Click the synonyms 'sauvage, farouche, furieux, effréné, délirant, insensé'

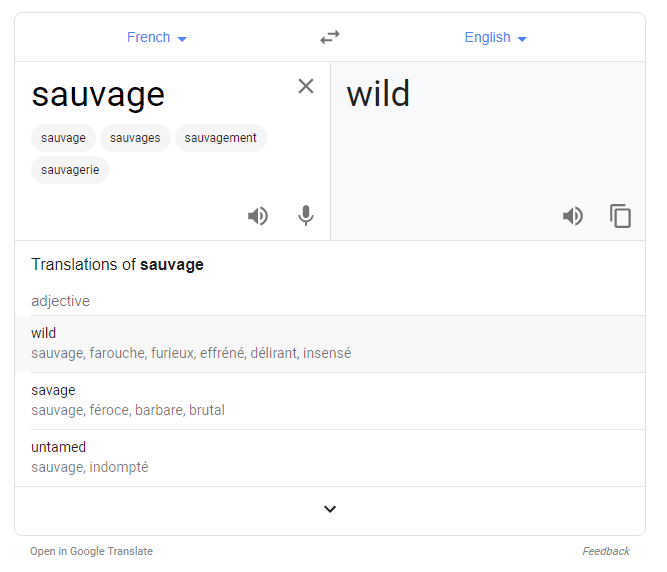[191, 353]
